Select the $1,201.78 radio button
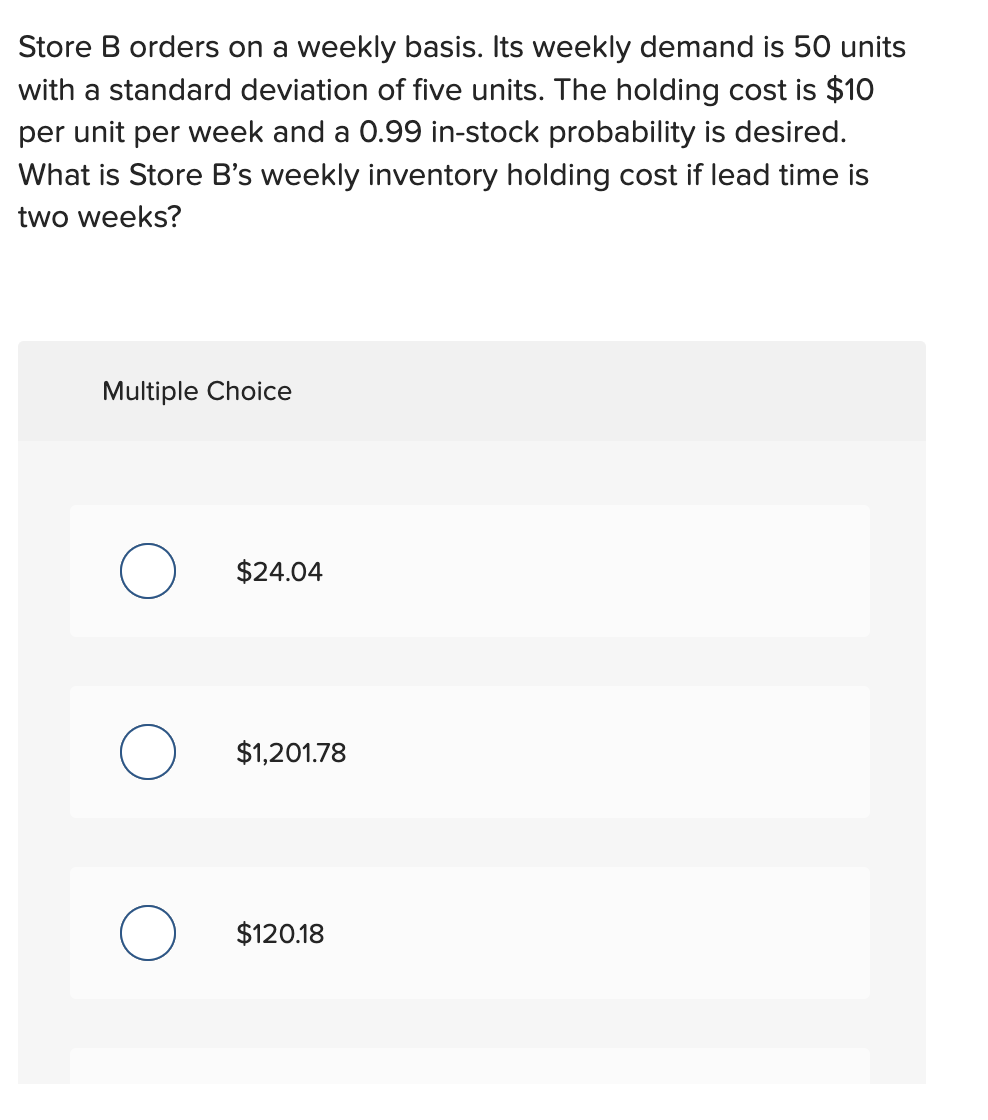988x1120 pixels. tap(149, 752)
